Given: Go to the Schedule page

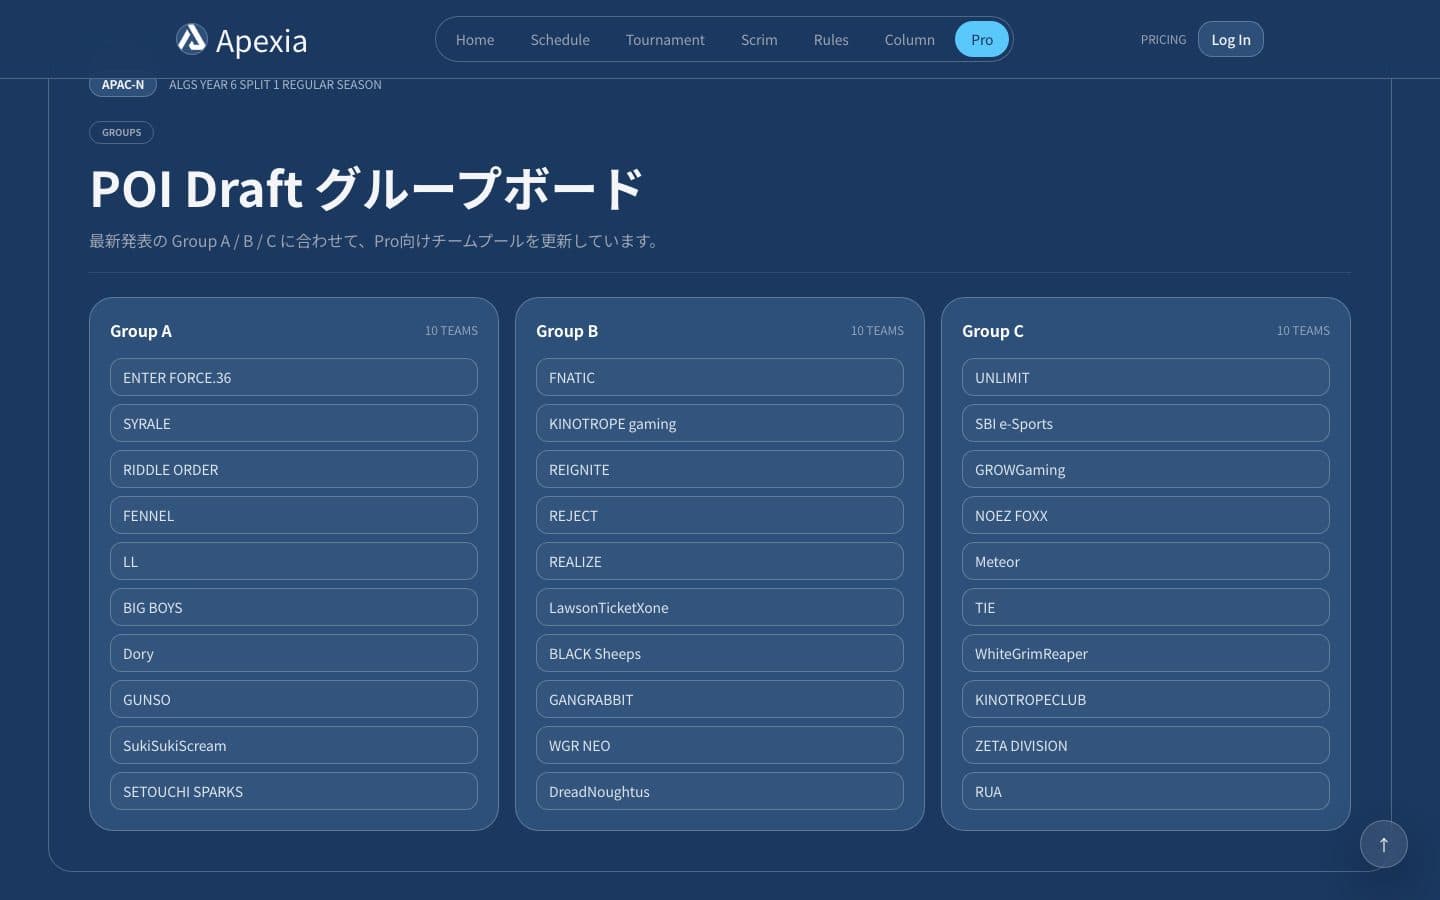Looking at the screenshot, I should 560,40.
